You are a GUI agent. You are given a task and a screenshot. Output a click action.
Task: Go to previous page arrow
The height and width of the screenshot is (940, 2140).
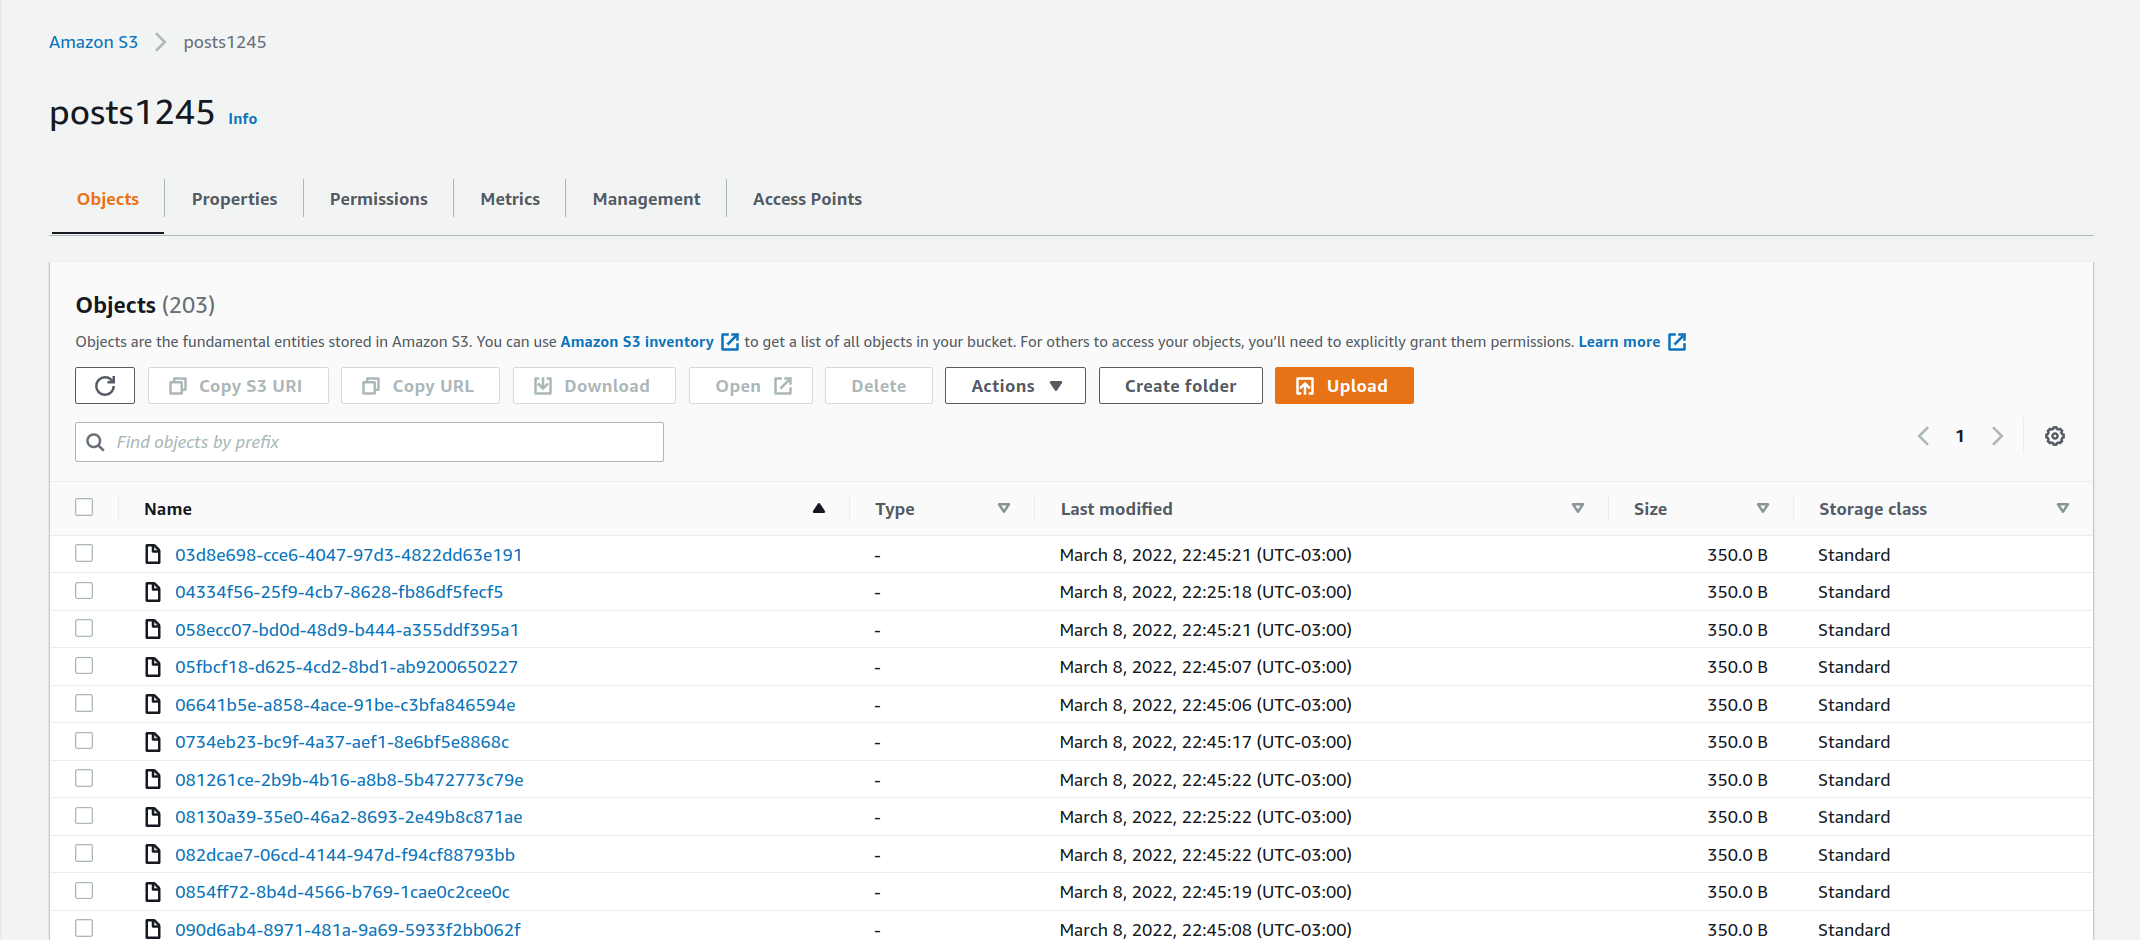[1923, 436]
